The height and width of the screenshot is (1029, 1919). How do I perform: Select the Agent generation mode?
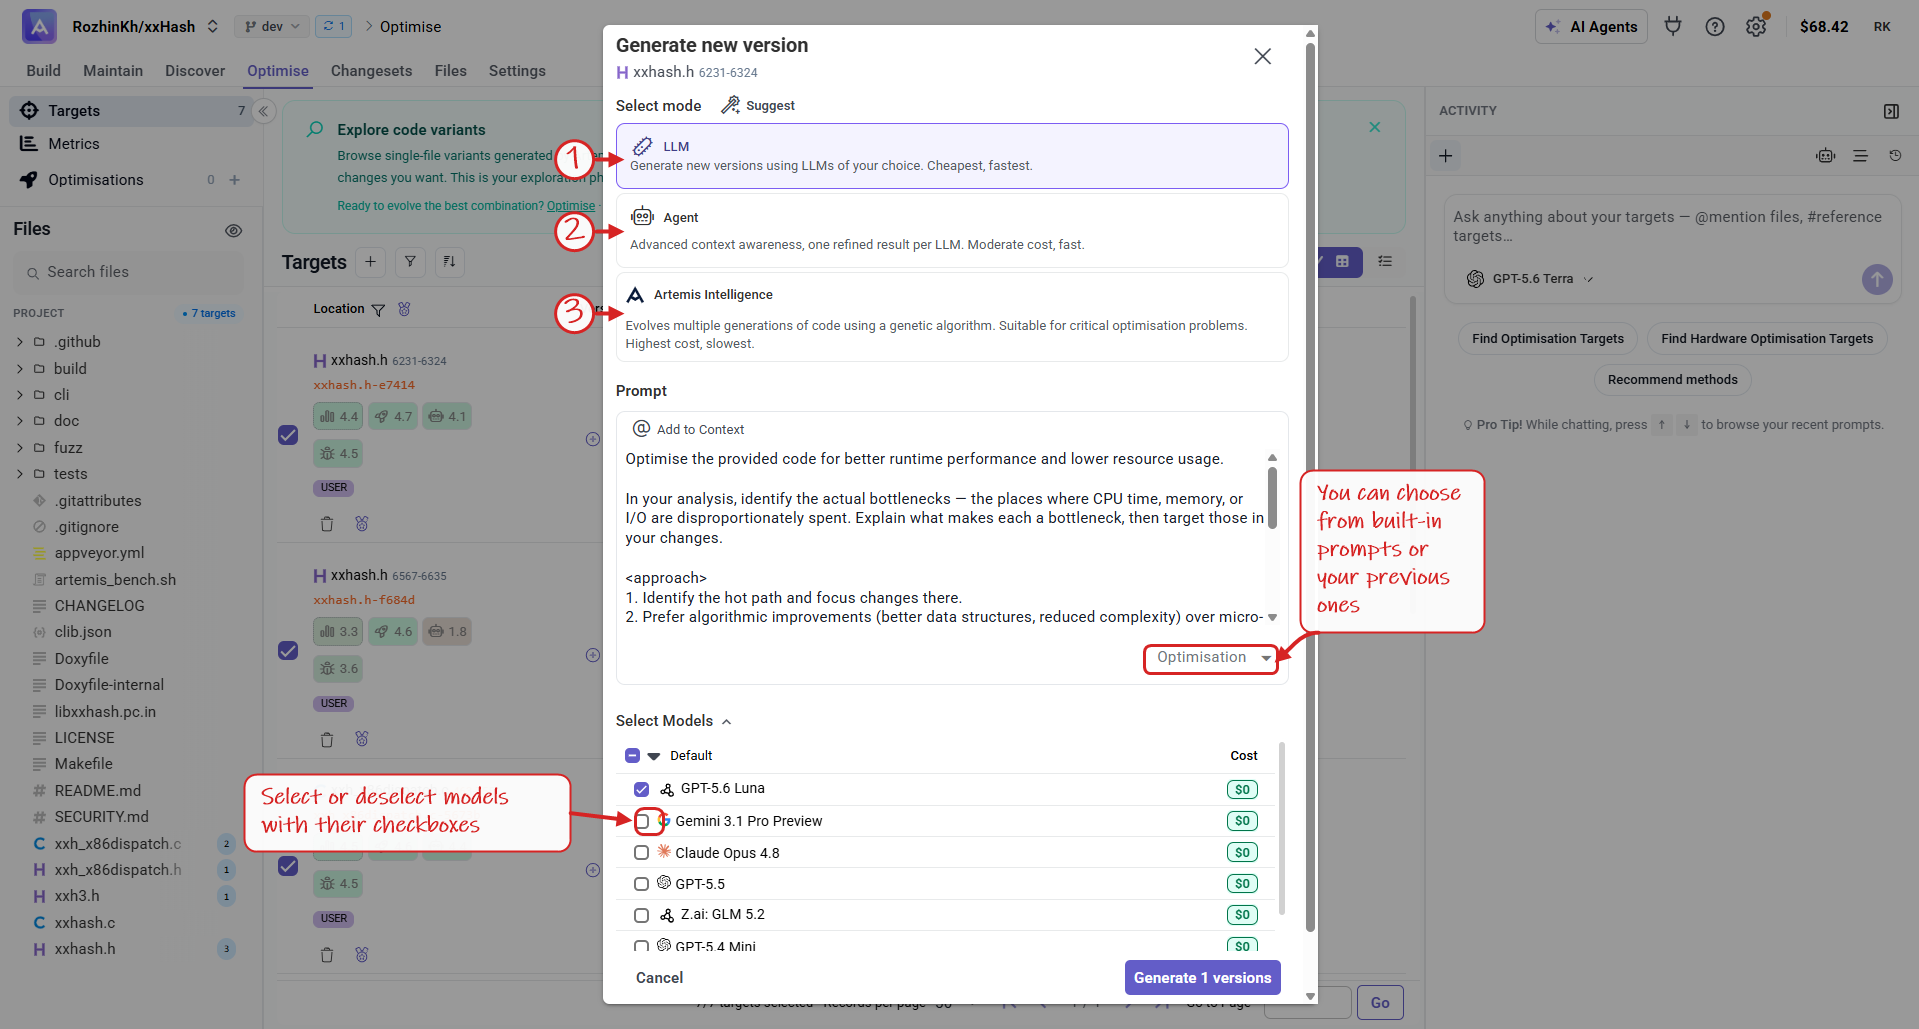pyautogui.click(x=952, y=231)
